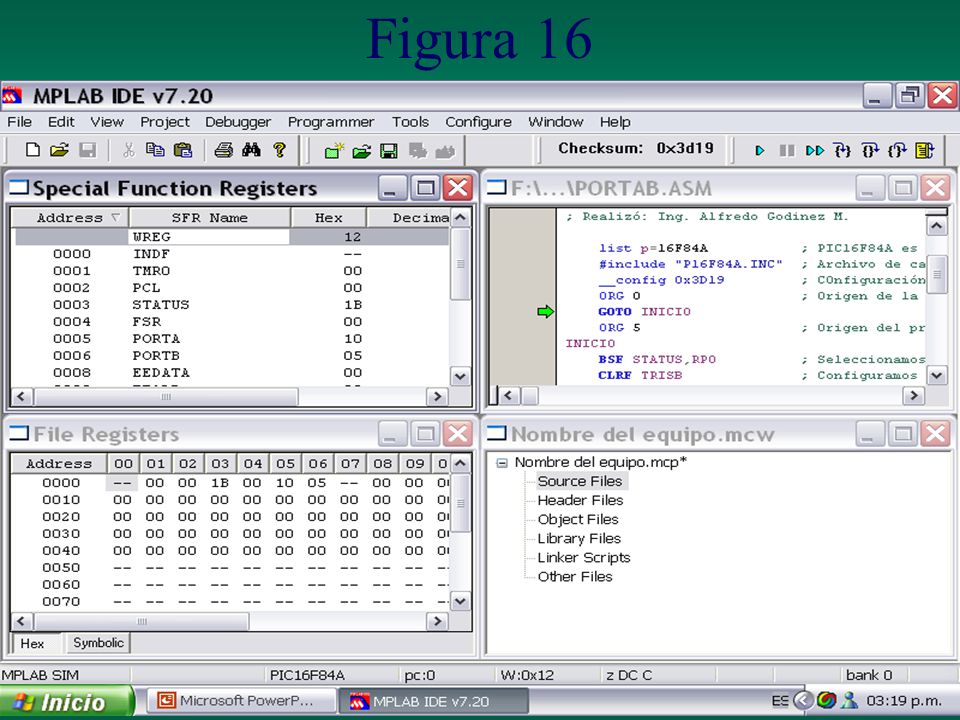
Task: Select Header Files in project tree
Action: [x=580, y=500]
